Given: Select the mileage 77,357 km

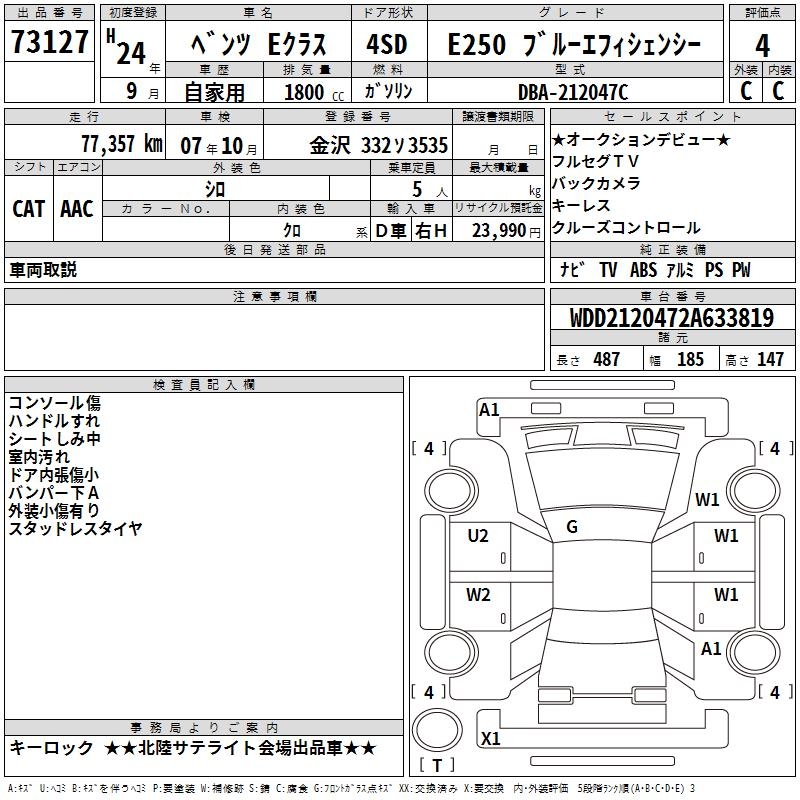Looking at the screenshot, I should click(x=122, y=144).
